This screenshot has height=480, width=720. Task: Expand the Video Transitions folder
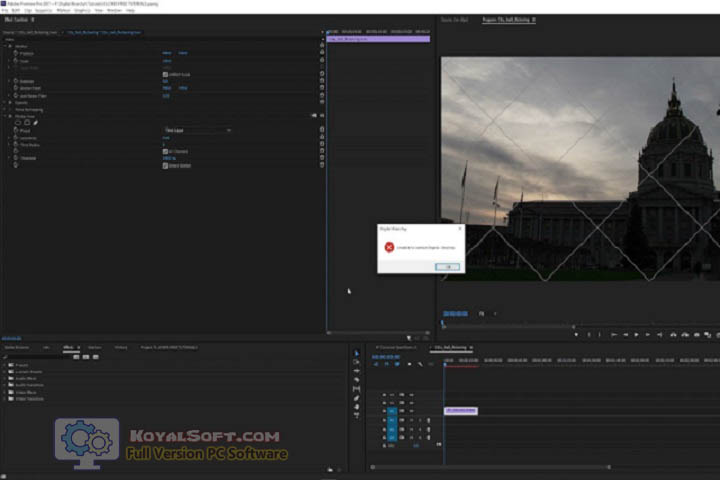[5, 399]
